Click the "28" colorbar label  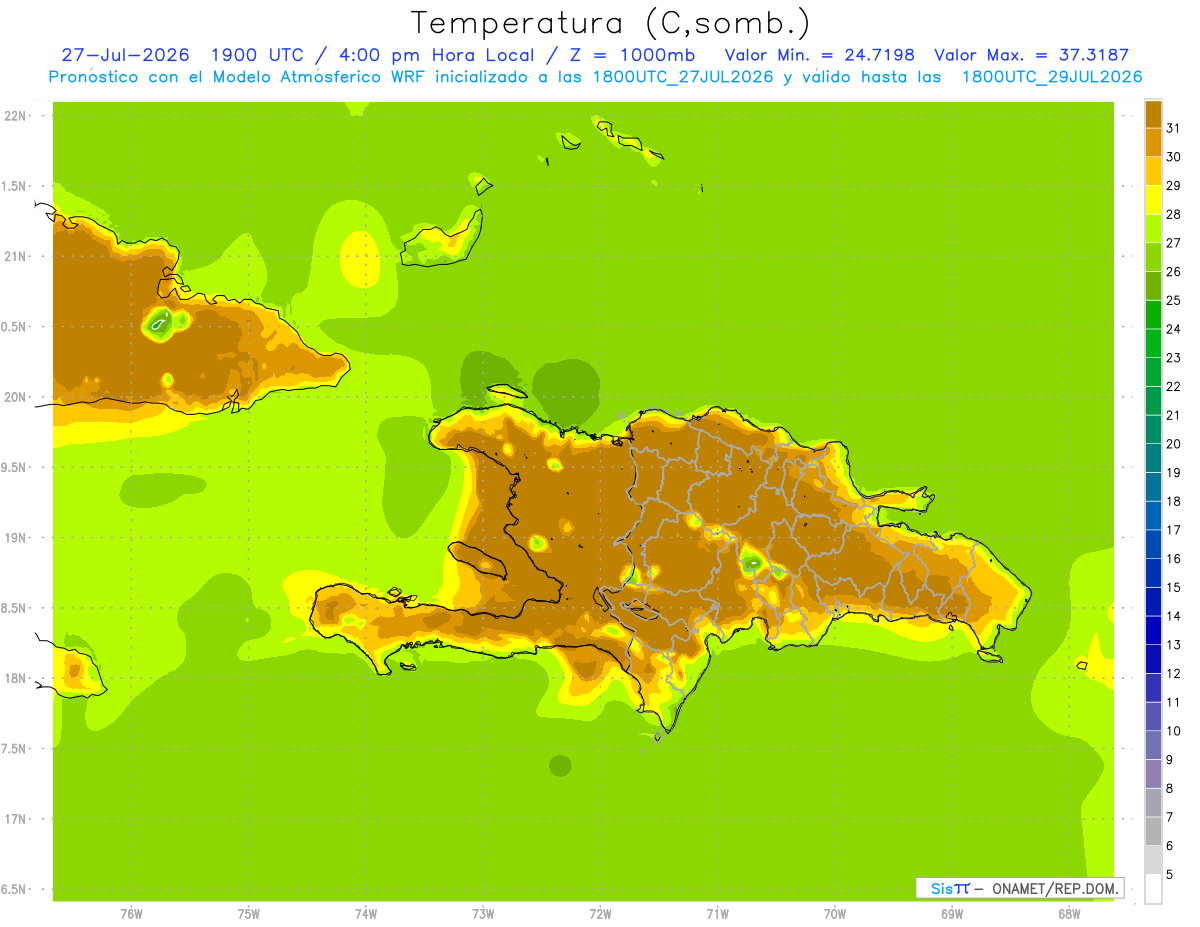coord(1173,214)
